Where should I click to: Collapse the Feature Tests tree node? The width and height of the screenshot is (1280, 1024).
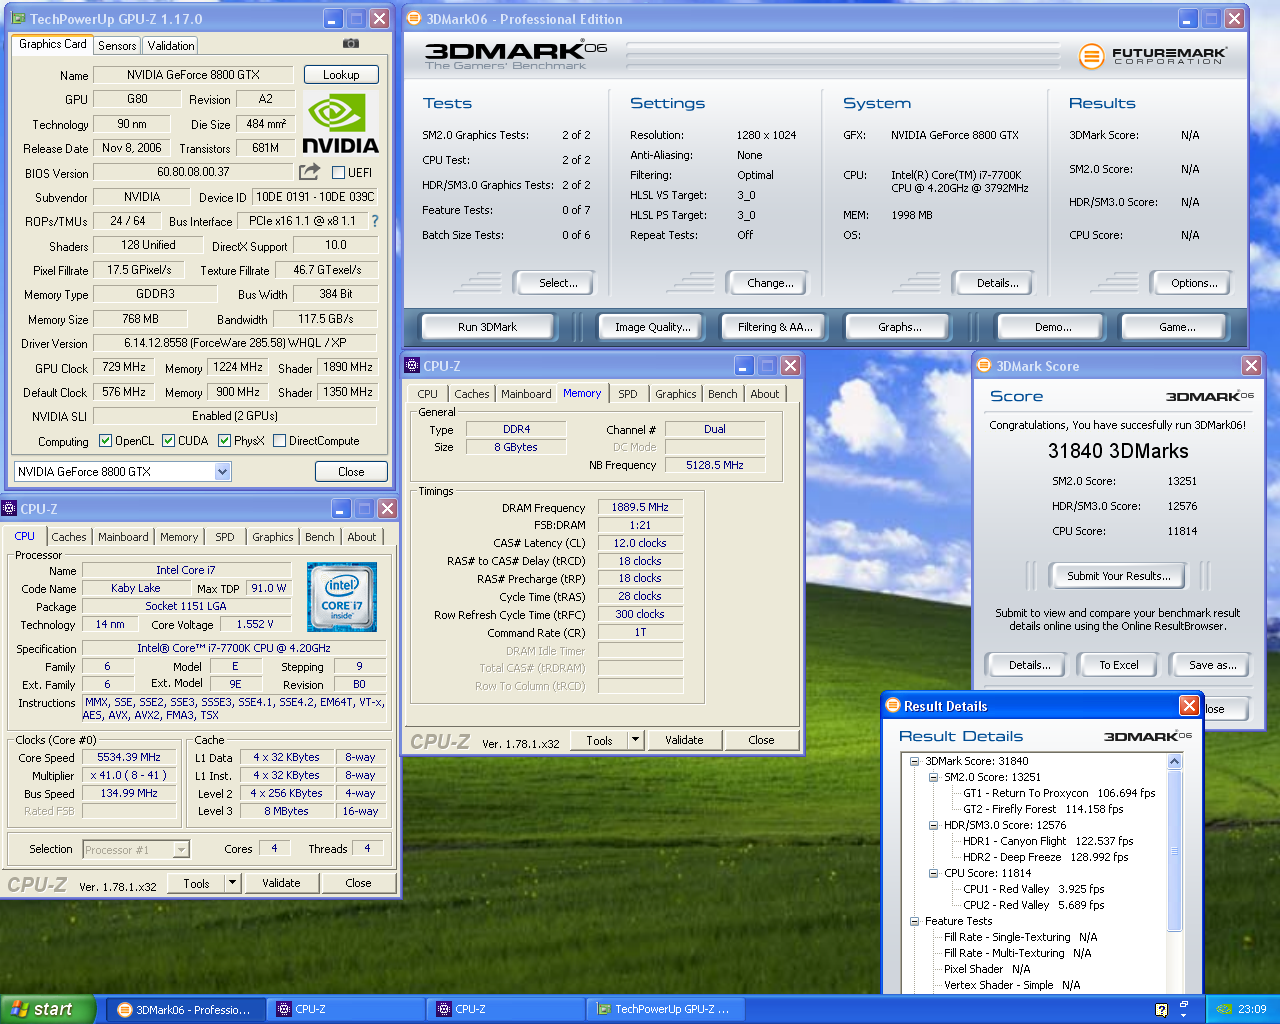pyautogui.click(x=914, y=921)
